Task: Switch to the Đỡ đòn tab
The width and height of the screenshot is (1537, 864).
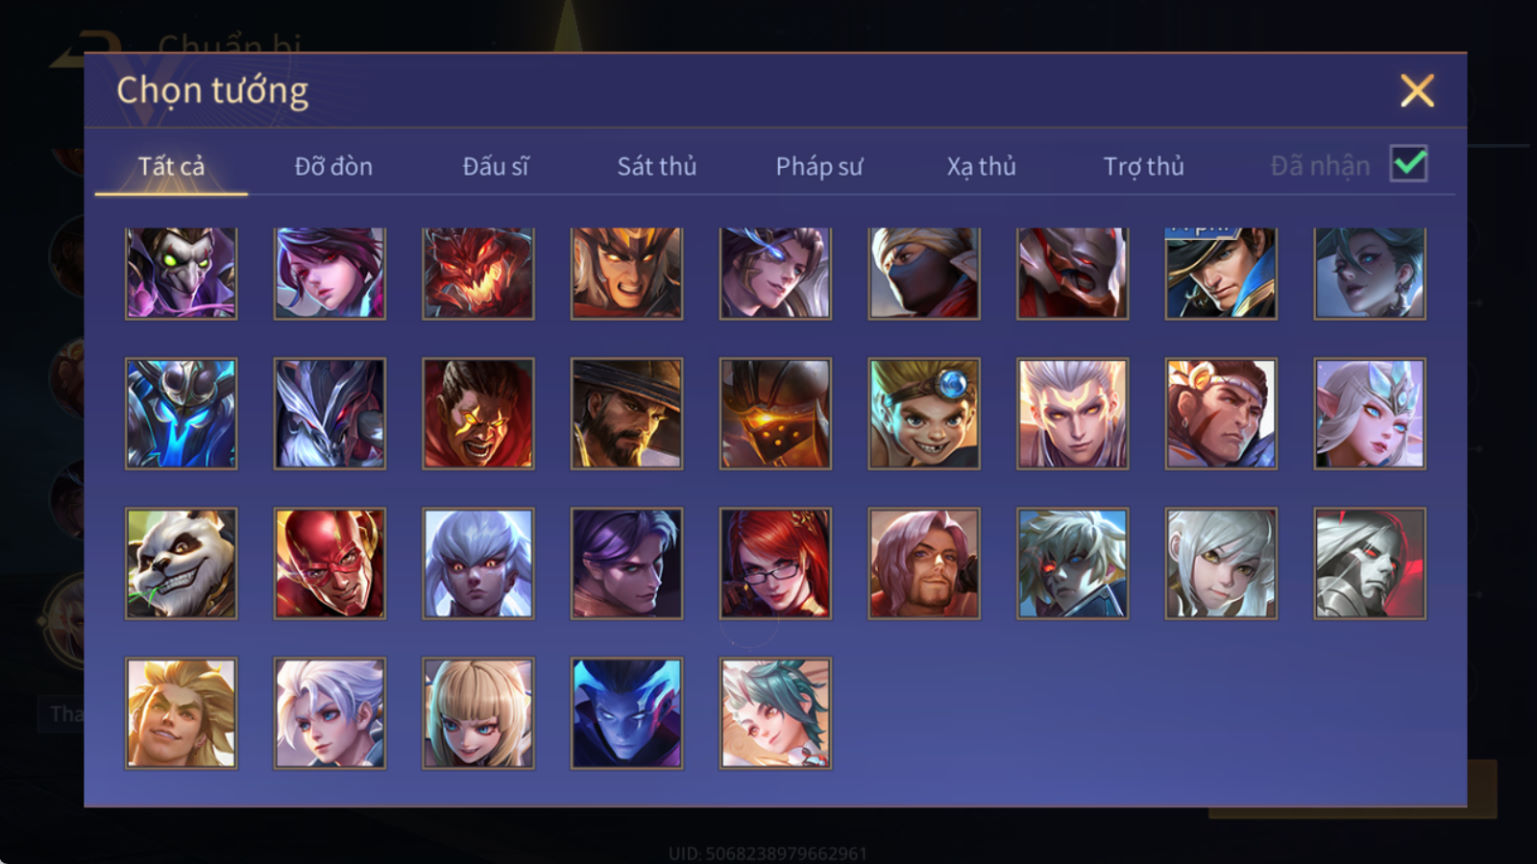Action: [333, 166]
